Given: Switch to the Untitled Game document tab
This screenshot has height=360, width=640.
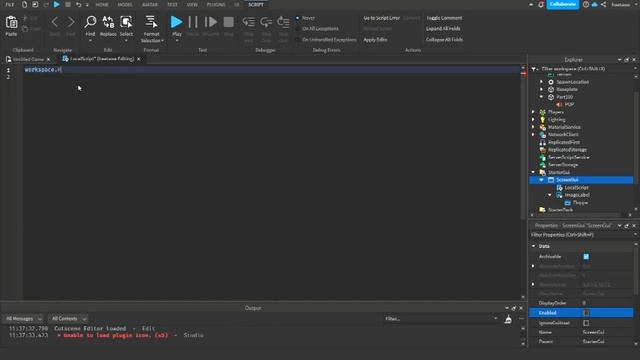Looking at the screenshot, I should tap(27, 59).
